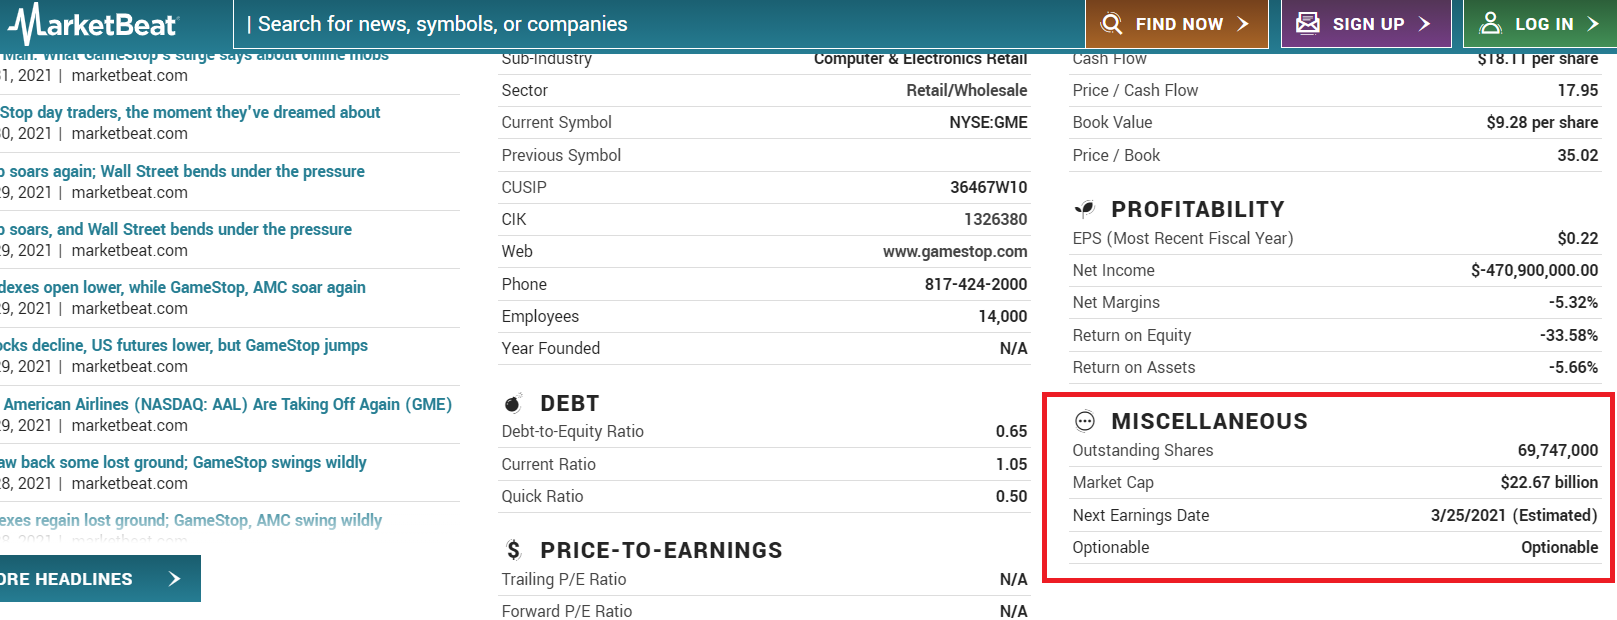1617x620 pixels.
Task: Click the Log In button
Action: (1540, 24)
